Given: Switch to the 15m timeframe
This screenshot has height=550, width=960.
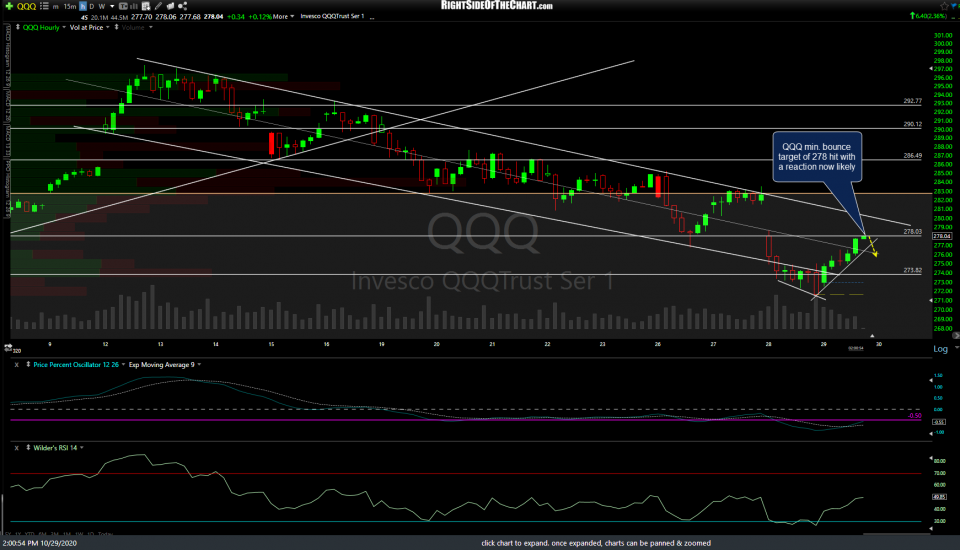Looking at the screenshot, I should (70, 7).
